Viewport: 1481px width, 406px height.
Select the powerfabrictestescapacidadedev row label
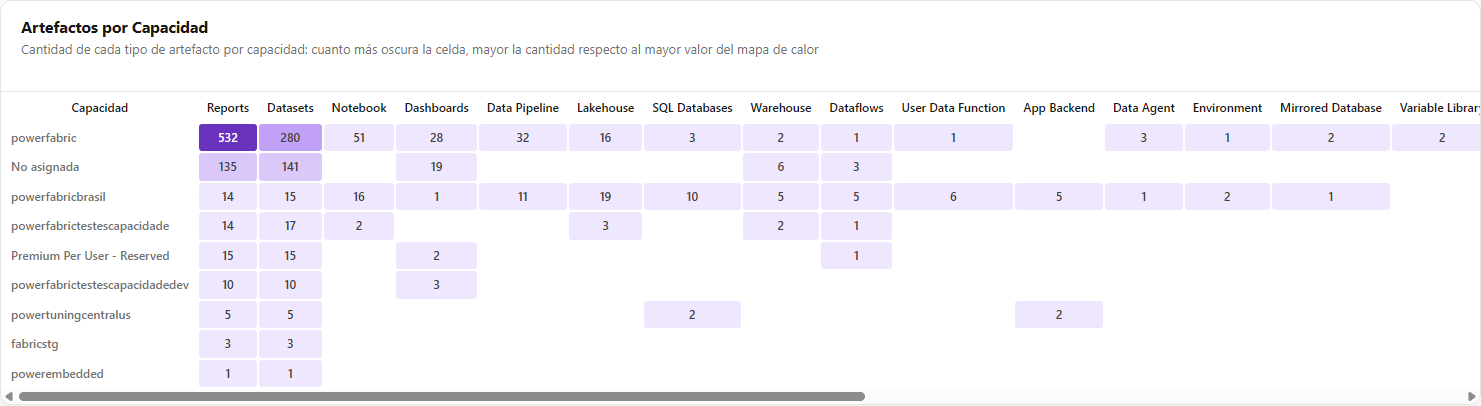pos(100,285)
